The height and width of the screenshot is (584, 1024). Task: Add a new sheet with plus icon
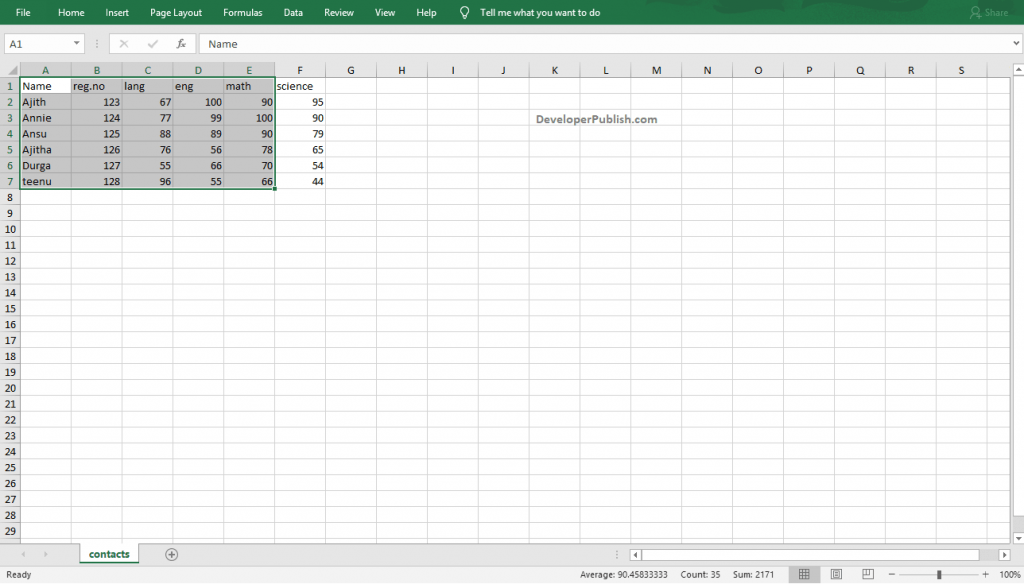tap(171, 555)
